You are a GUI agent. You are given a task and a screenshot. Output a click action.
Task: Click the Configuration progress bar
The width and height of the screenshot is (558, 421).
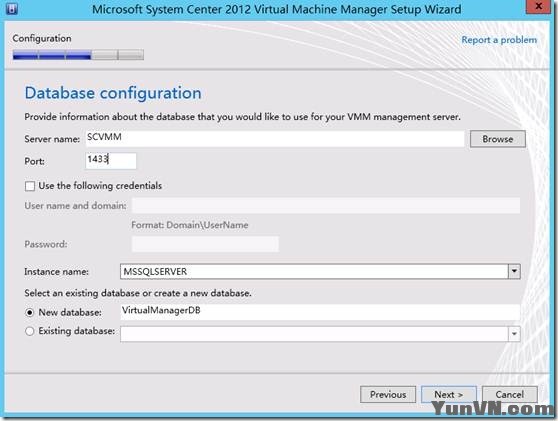point(78,55)
